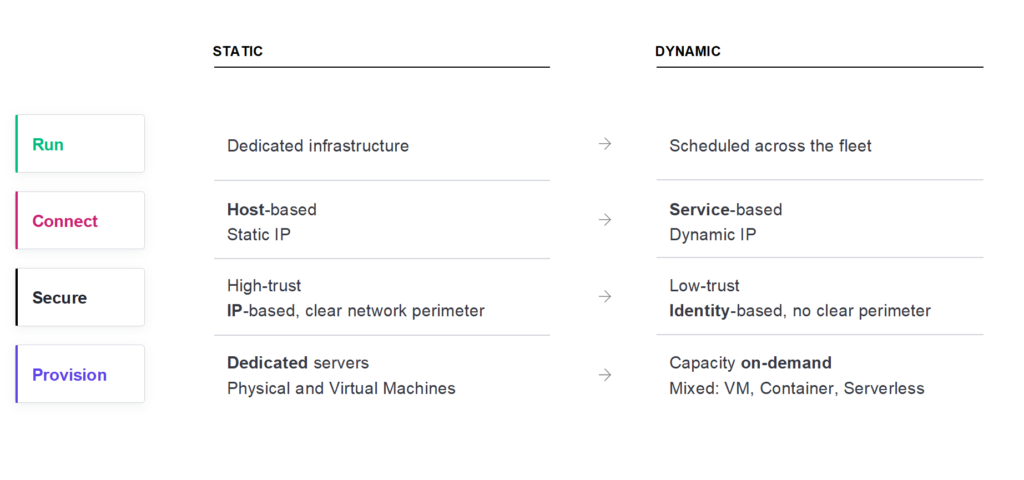The height and width of the screenshot is (480, 1024).
Task: Click the Dynamic IP text
Action: click(712, 234)
